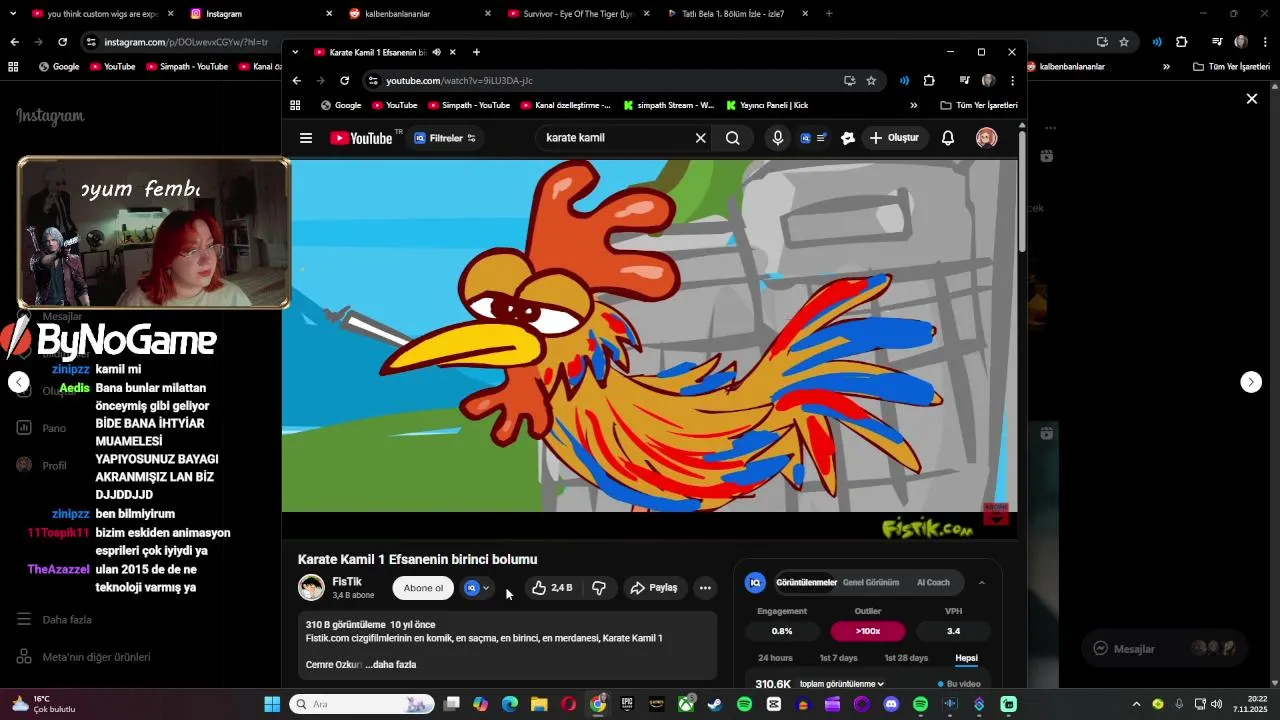
Task: Open 'Tüm Yer İşaretleri' folder in YouTube window
Action: 979,105
